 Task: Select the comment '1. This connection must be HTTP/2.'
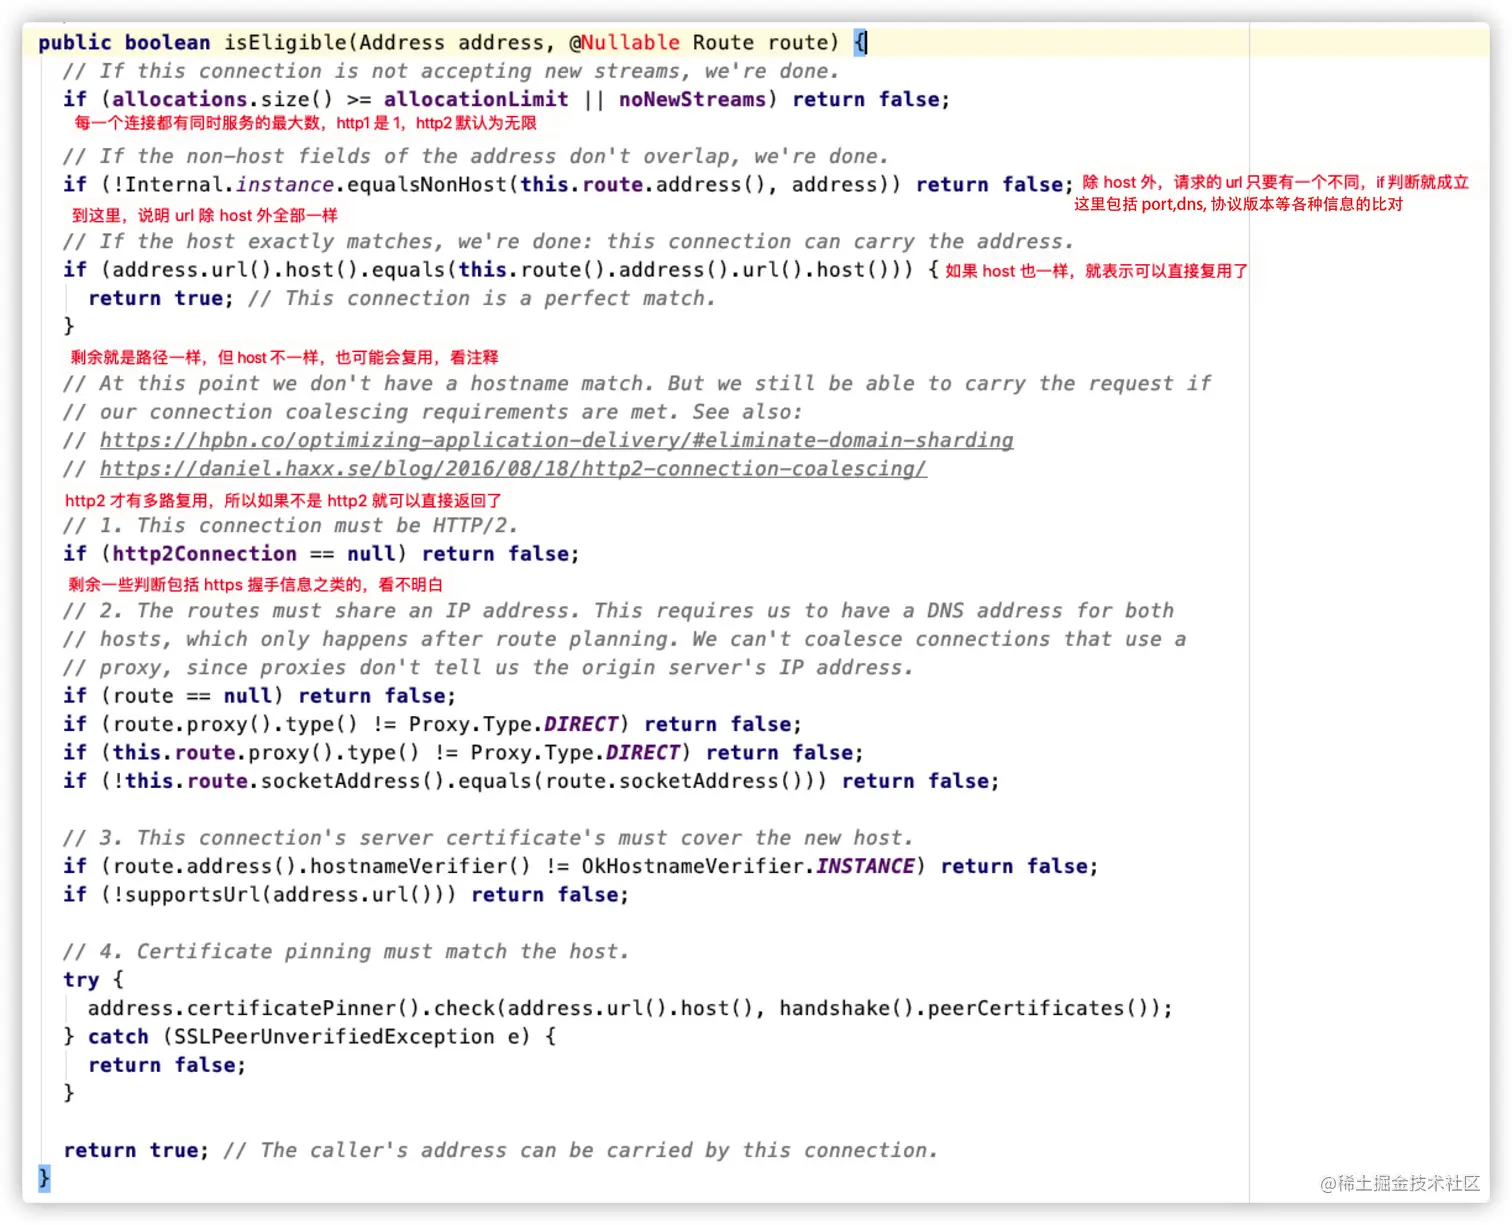coord(290,526)
